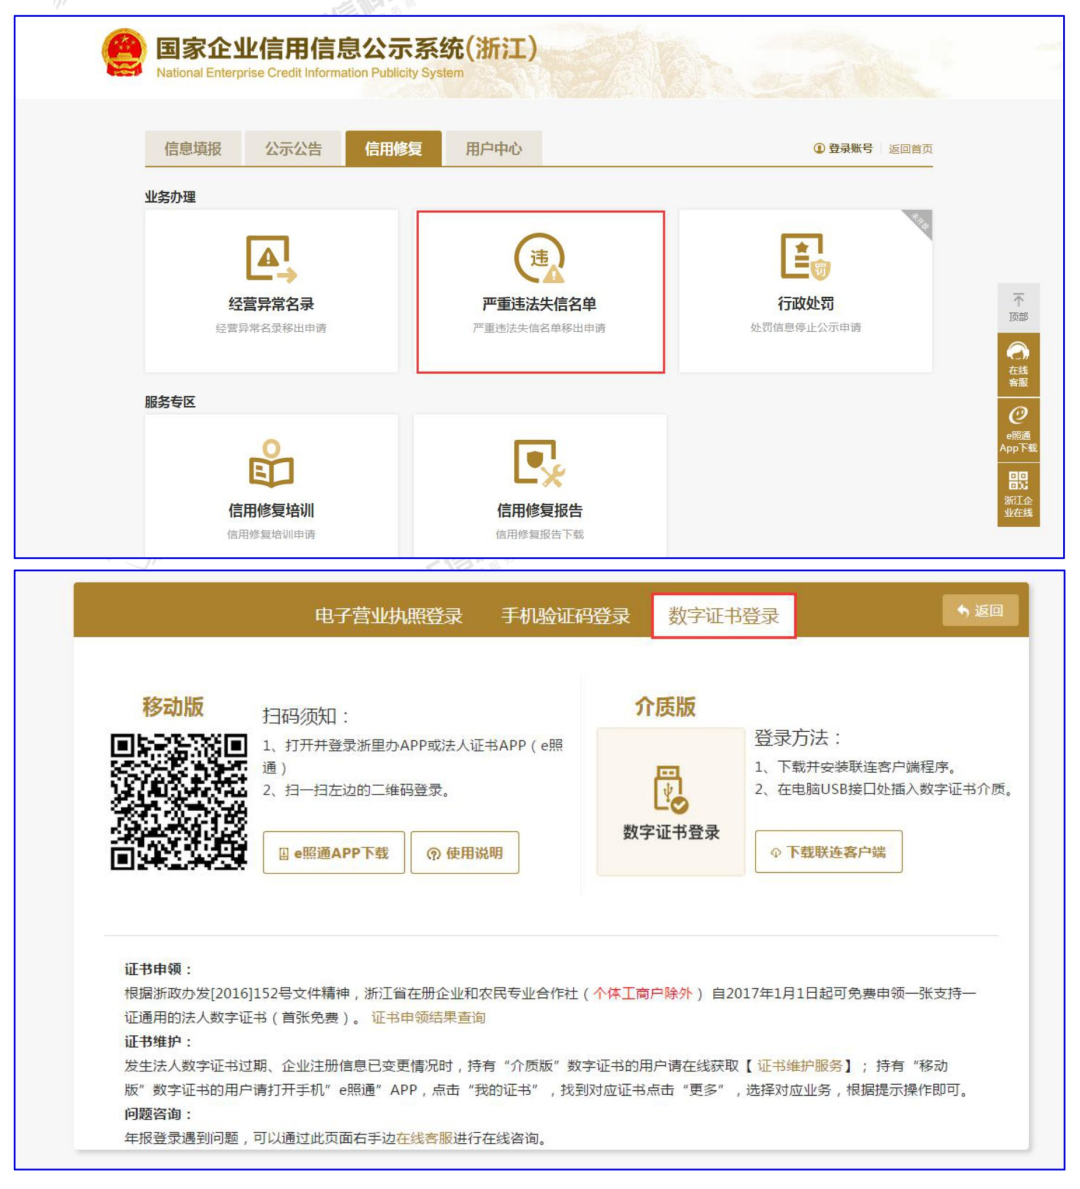
Task: Switch to 电子营业执照登录 tab
Action: point(389,616)
